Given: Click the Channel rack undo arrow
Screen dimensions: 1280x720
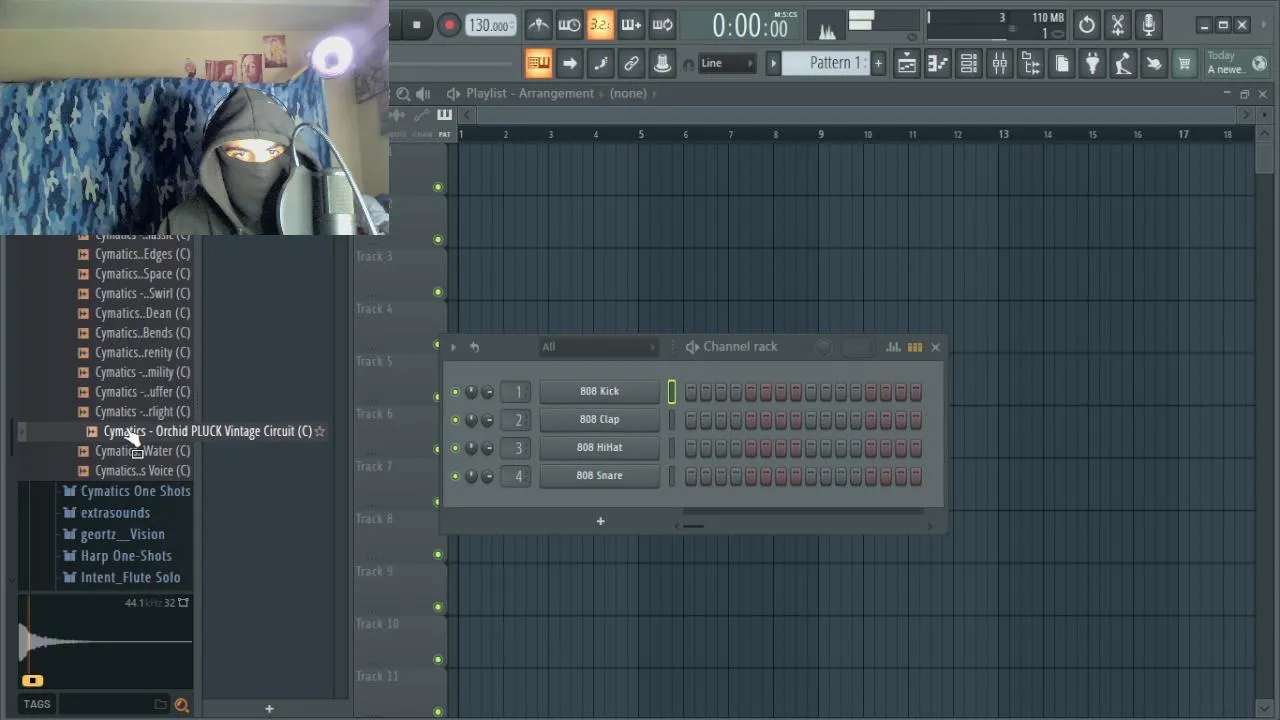Looking at the screenshot, I should (x=475, y=347).
